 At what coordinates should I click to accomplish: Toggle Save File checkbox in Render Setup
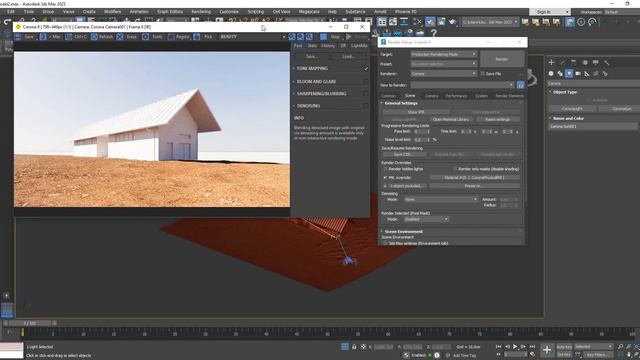point(482,74)
